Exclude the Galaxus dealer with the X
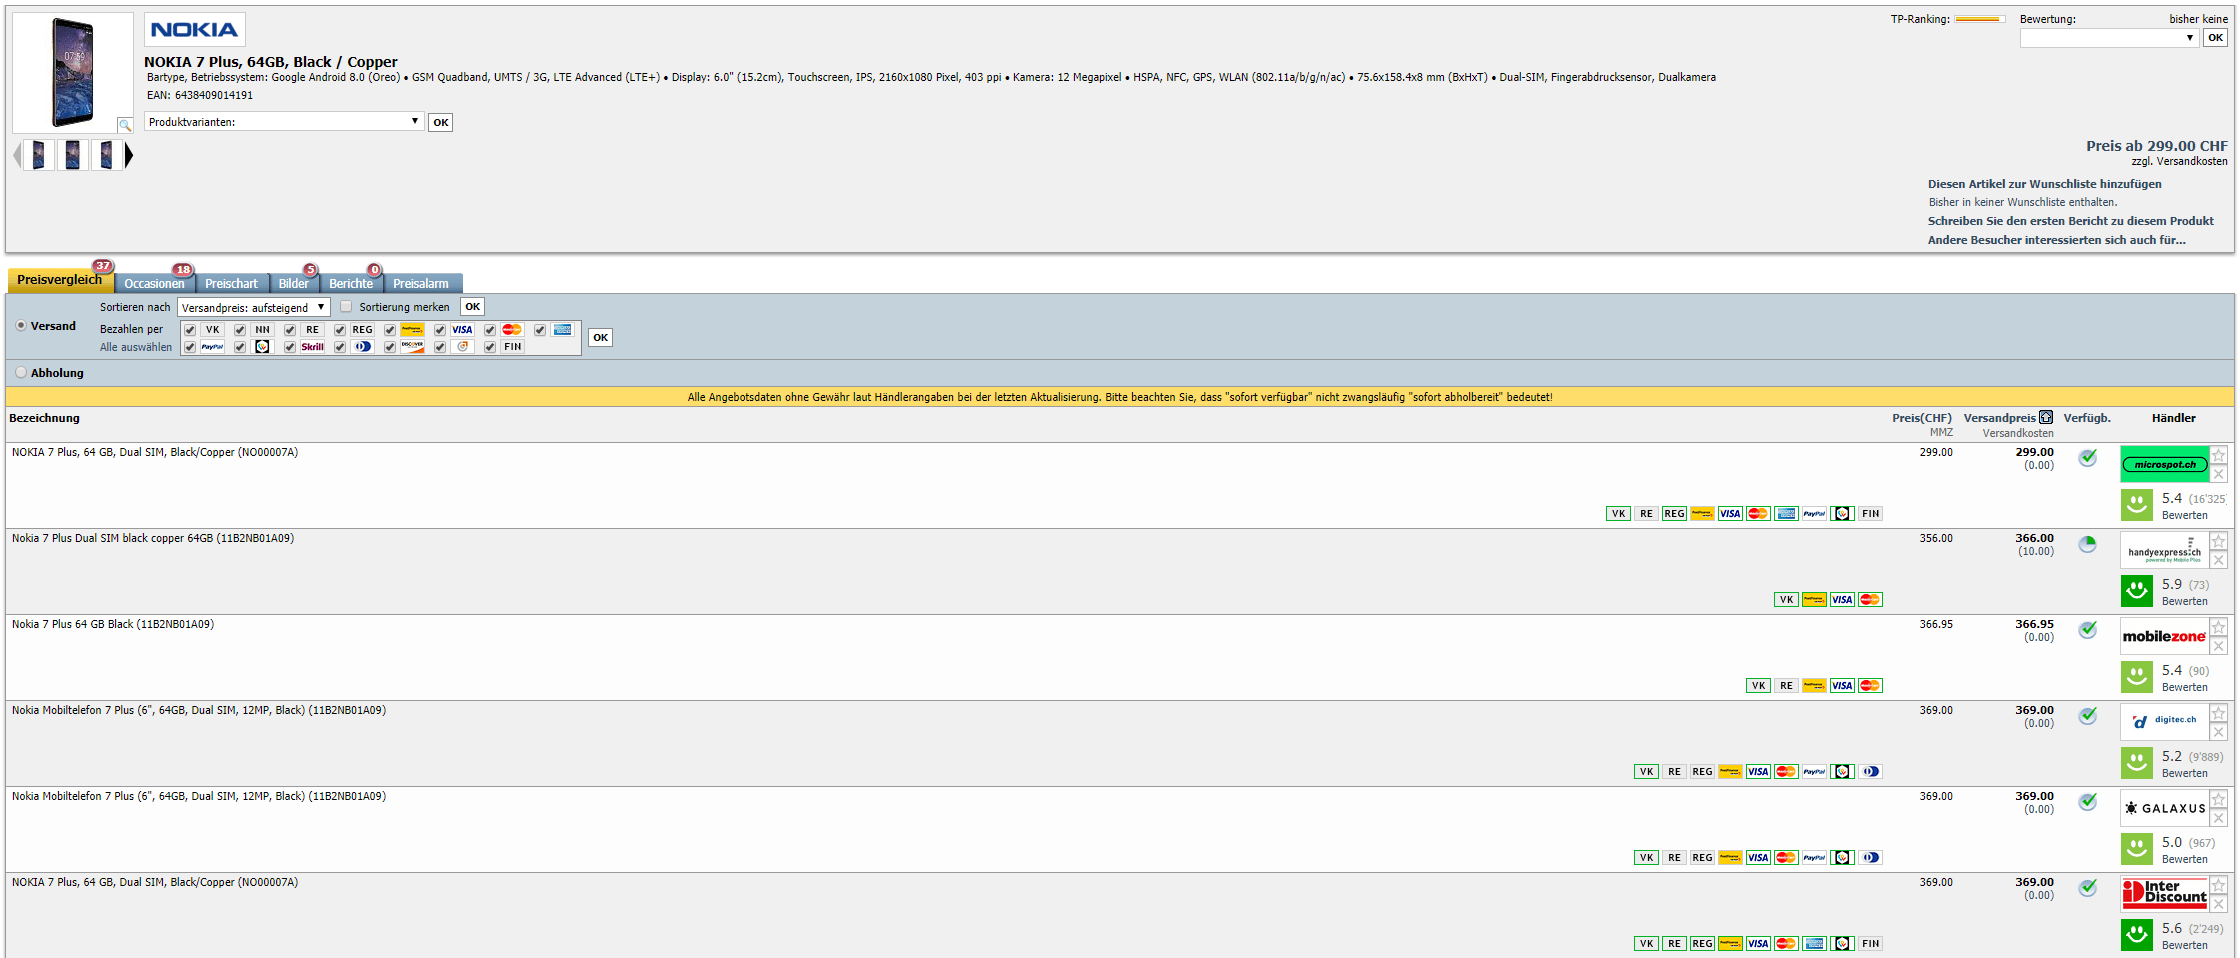This screenshot has width=2240, height=958. [x=2218, y=818]
